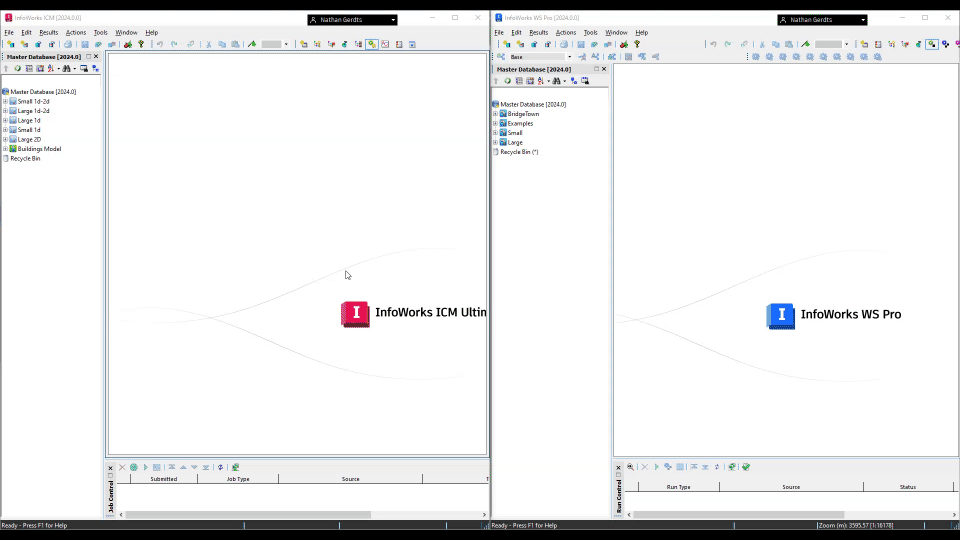
Task: Click the Status column header in Run Control
Action: 908,487
